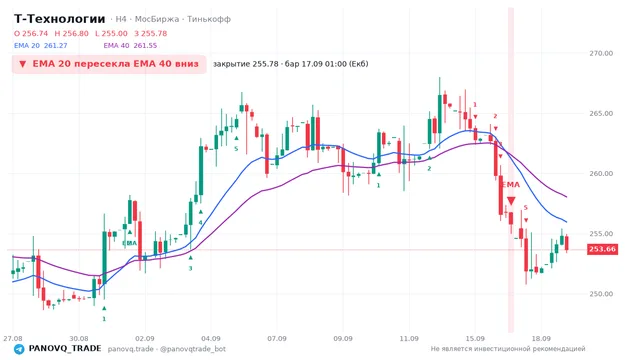This screenshot has height=360, width=640.
Task: Click the 11.09 date axis label
Action: coord(409,338)
